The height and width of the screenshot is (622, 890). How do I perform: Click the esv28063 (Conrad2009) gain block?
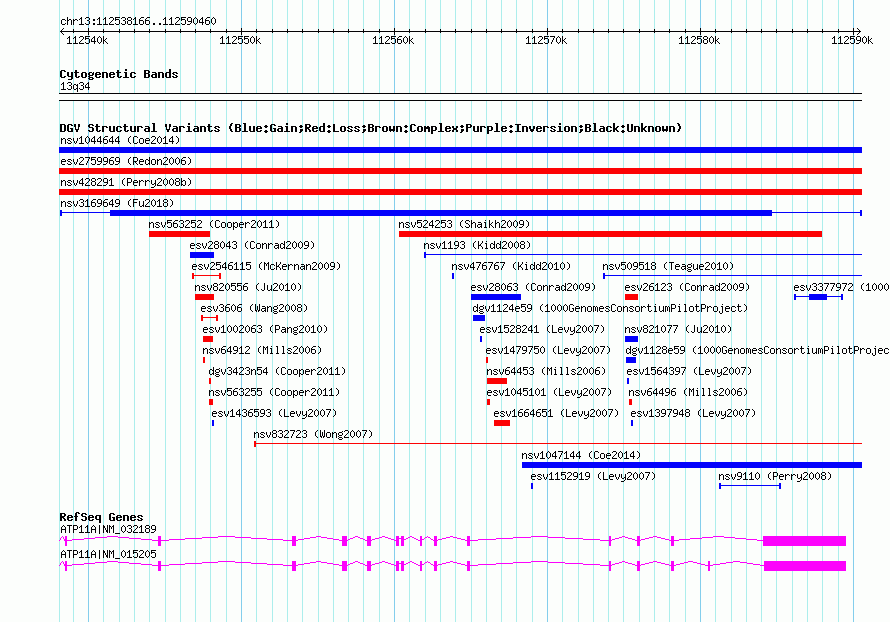point(496,297)
